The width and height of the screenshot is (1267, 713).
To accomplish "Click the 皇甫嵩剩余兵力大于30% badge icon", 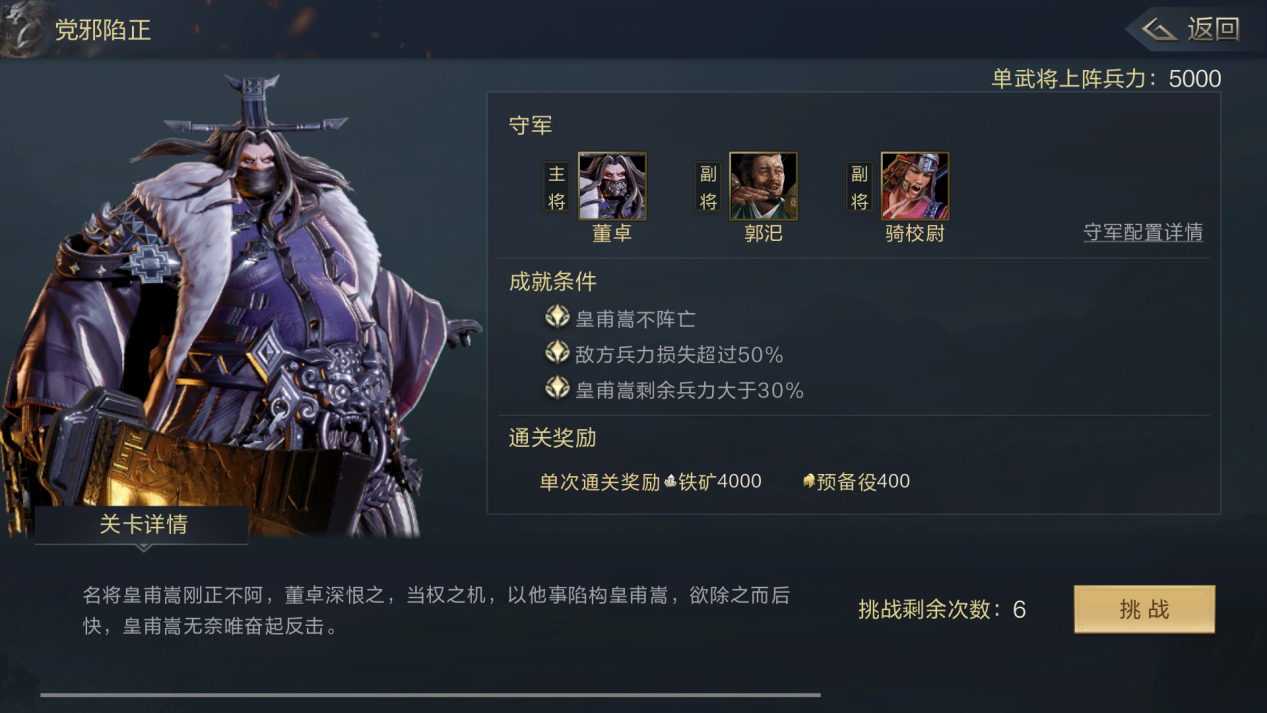I will [x=557, y=389].
